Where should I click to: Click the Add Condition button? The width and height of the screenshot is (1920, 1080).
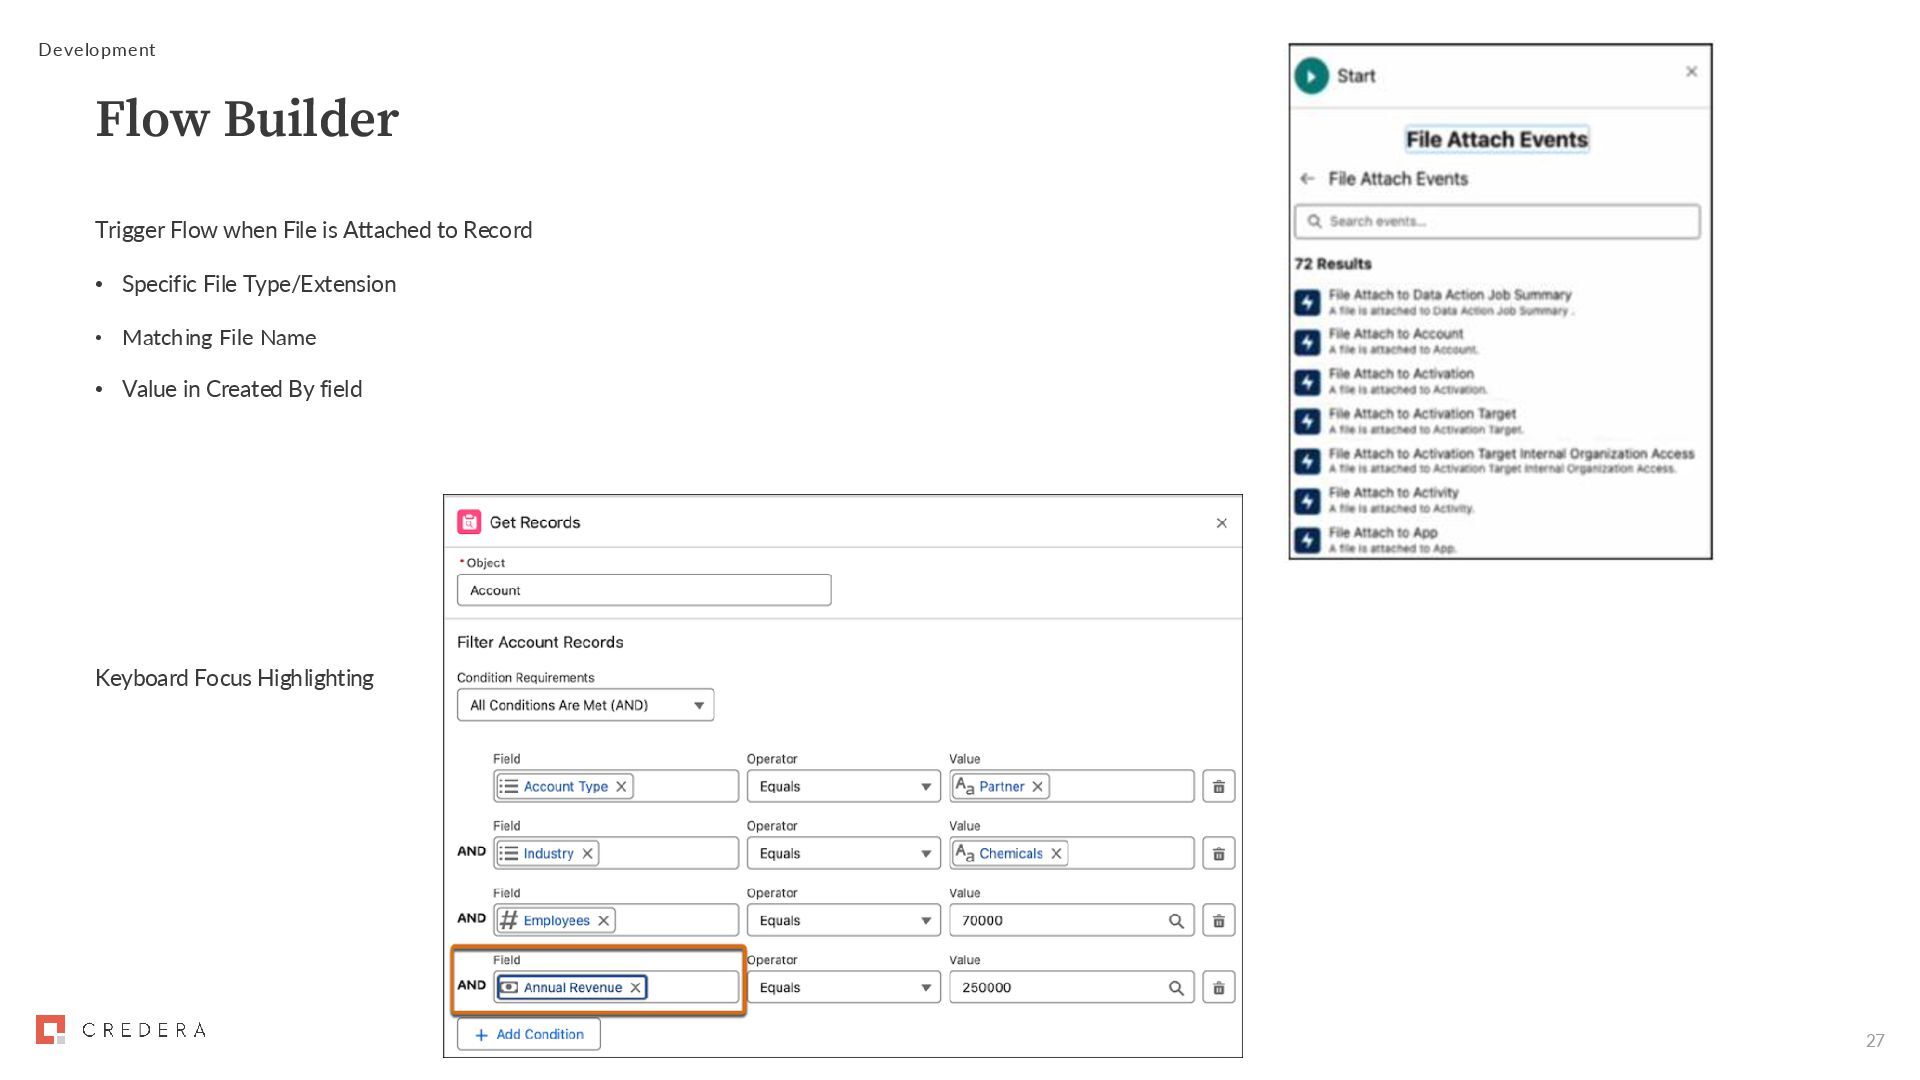529,1034
